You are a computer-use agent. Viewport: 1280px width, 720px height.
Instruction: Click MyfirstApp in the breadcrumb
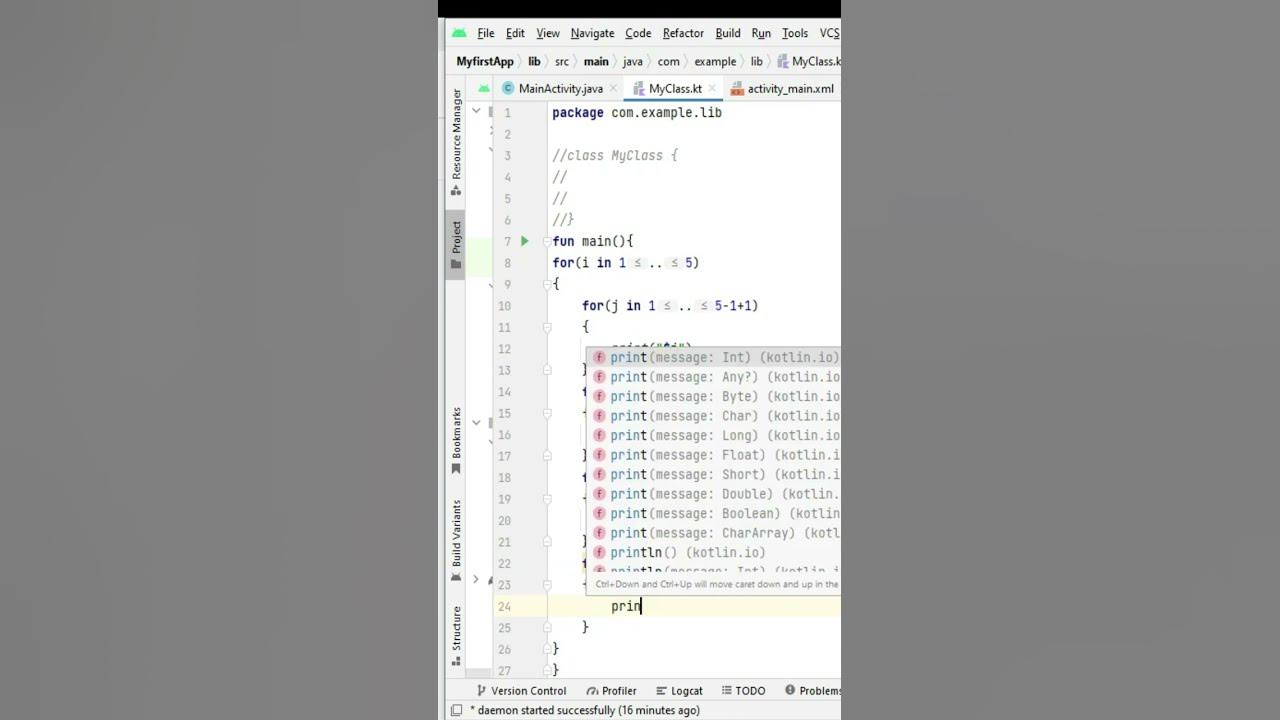(485, 61)
